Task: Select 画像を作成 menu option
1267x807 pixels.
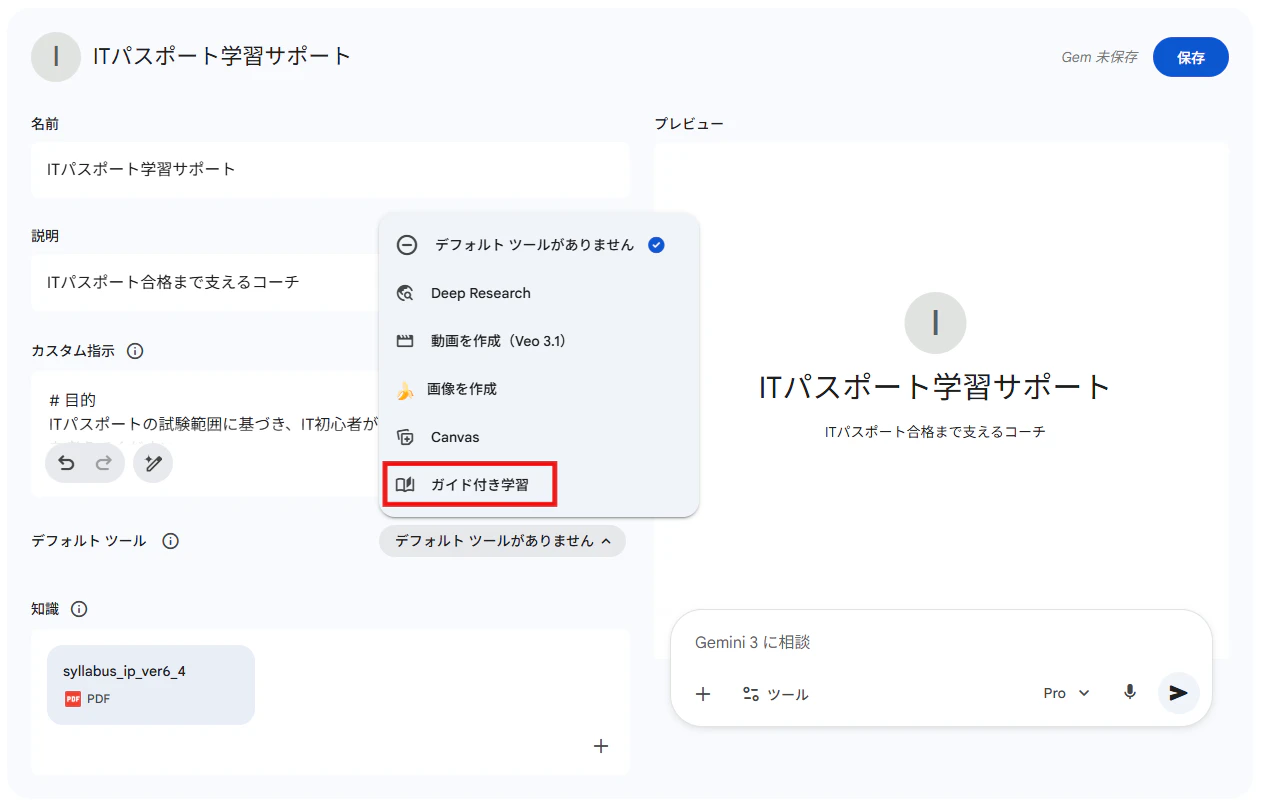Action: 539,389
